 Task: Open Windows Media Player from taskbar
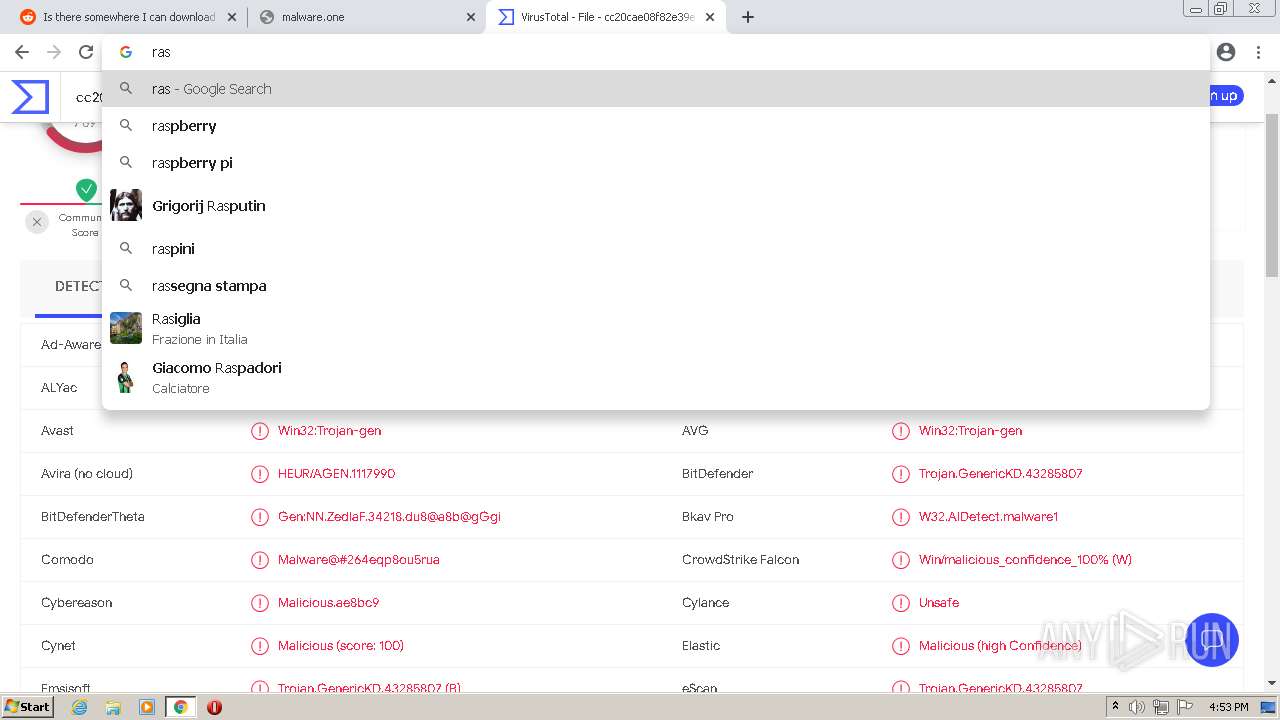pyautogui.click(x=147, y=707)
